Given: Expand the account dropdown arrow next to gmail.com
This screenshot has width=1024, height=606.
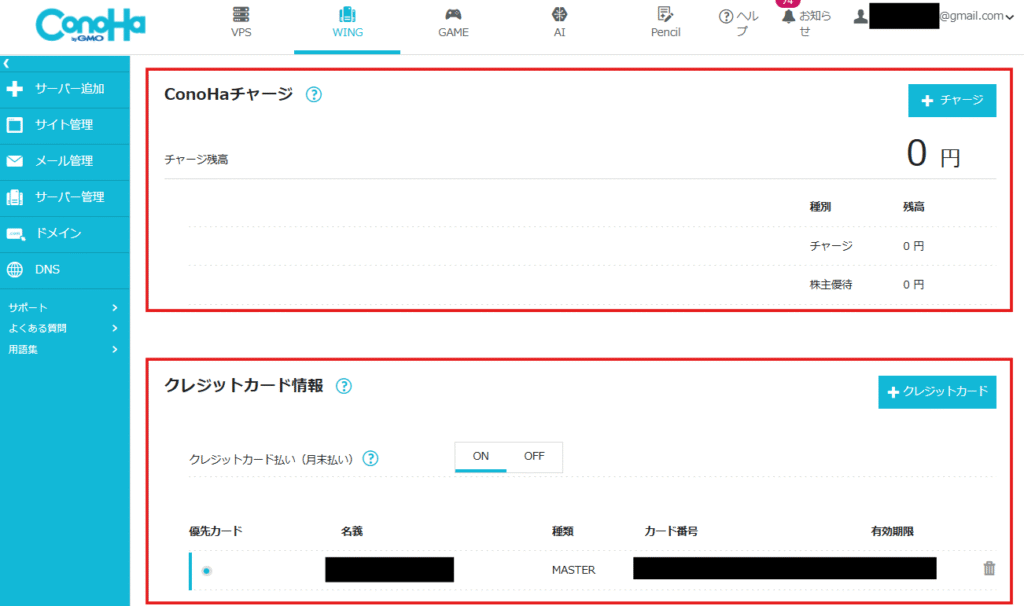Looking at the screenshot, I should [x=1010, y=17].
